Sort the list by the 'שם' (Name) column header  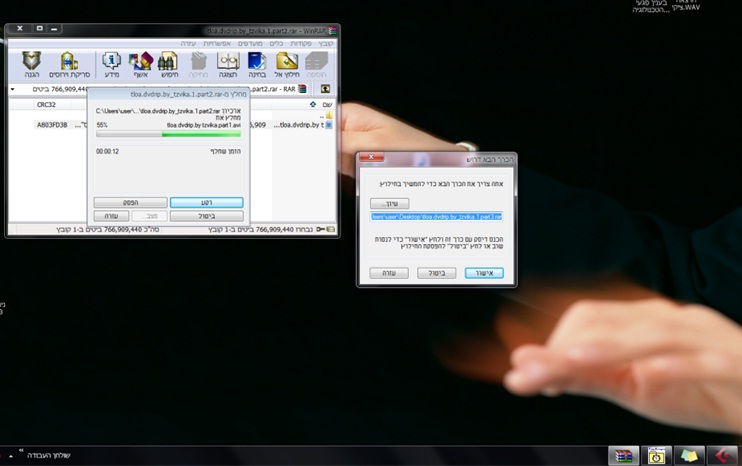click(327, 105)
